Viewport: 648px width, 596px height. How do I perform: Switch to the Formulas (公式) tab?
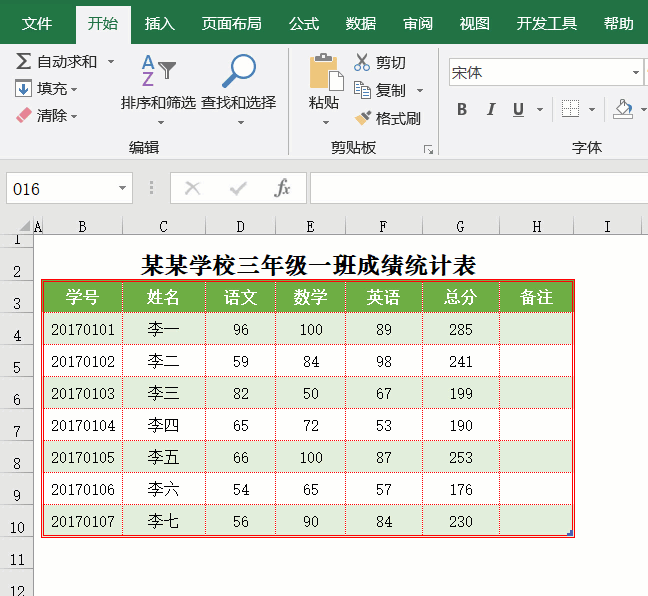[x=304, y=24]
